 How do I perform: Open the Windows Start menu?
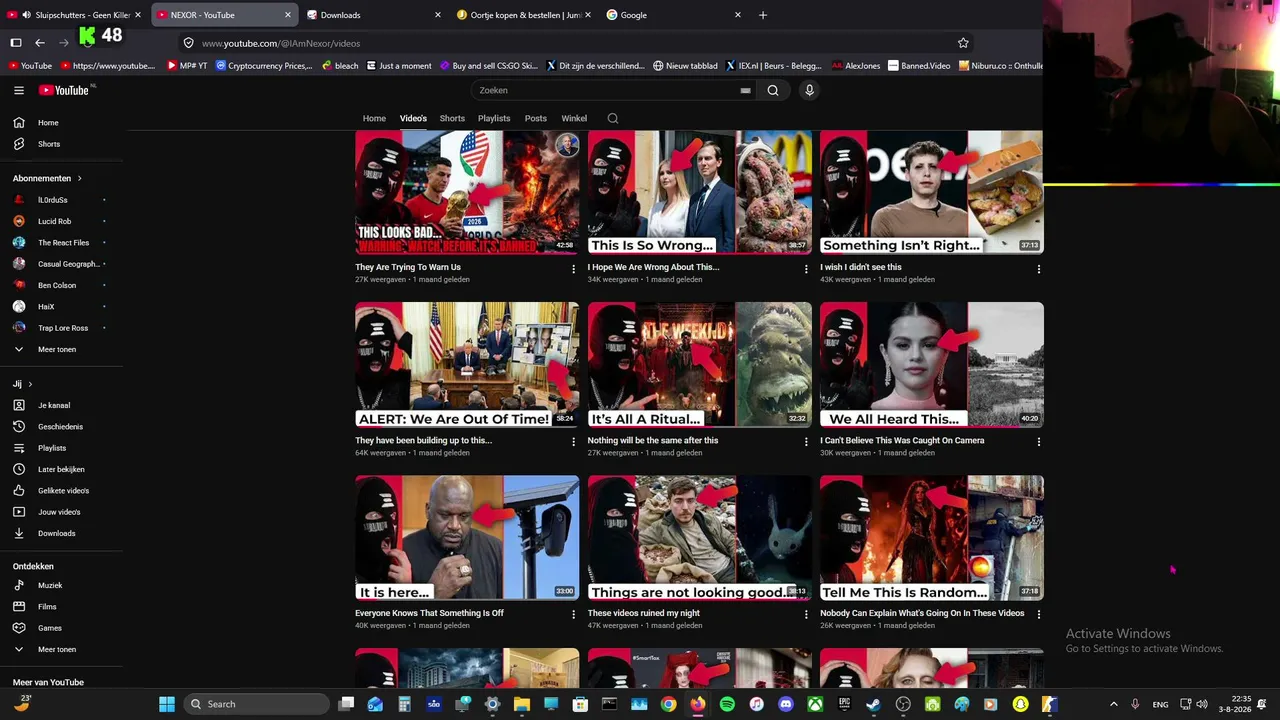point(167,704)
